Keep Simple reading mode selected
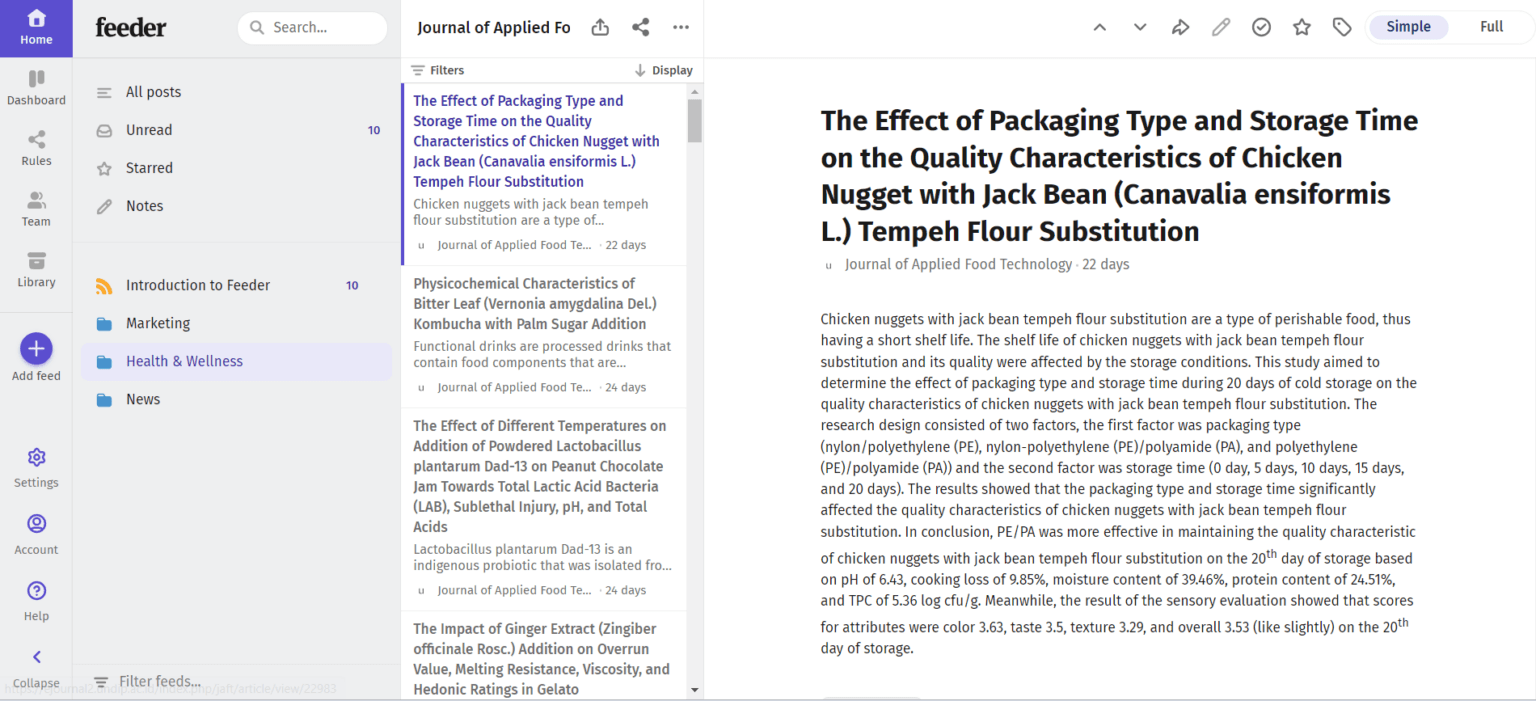The height and width of the screenshot is (701, 1536). point(1408,27)
